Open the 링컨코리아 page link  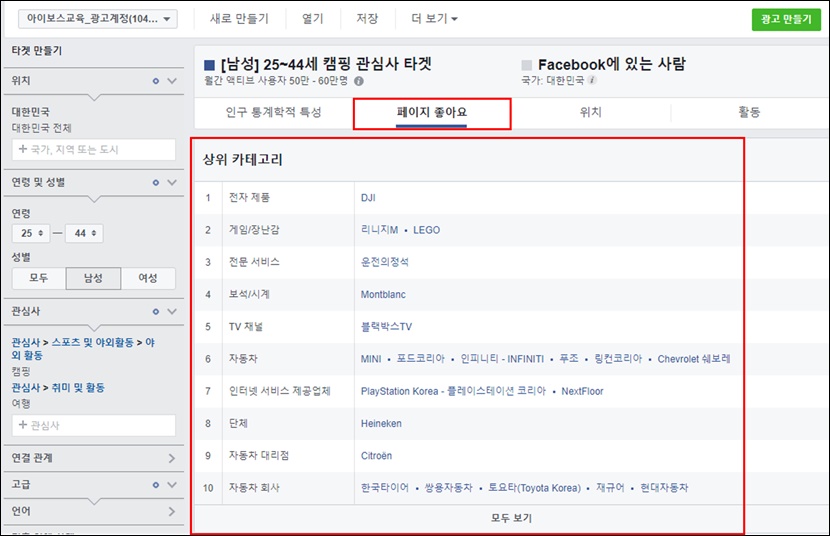click(x=618, y=359)
